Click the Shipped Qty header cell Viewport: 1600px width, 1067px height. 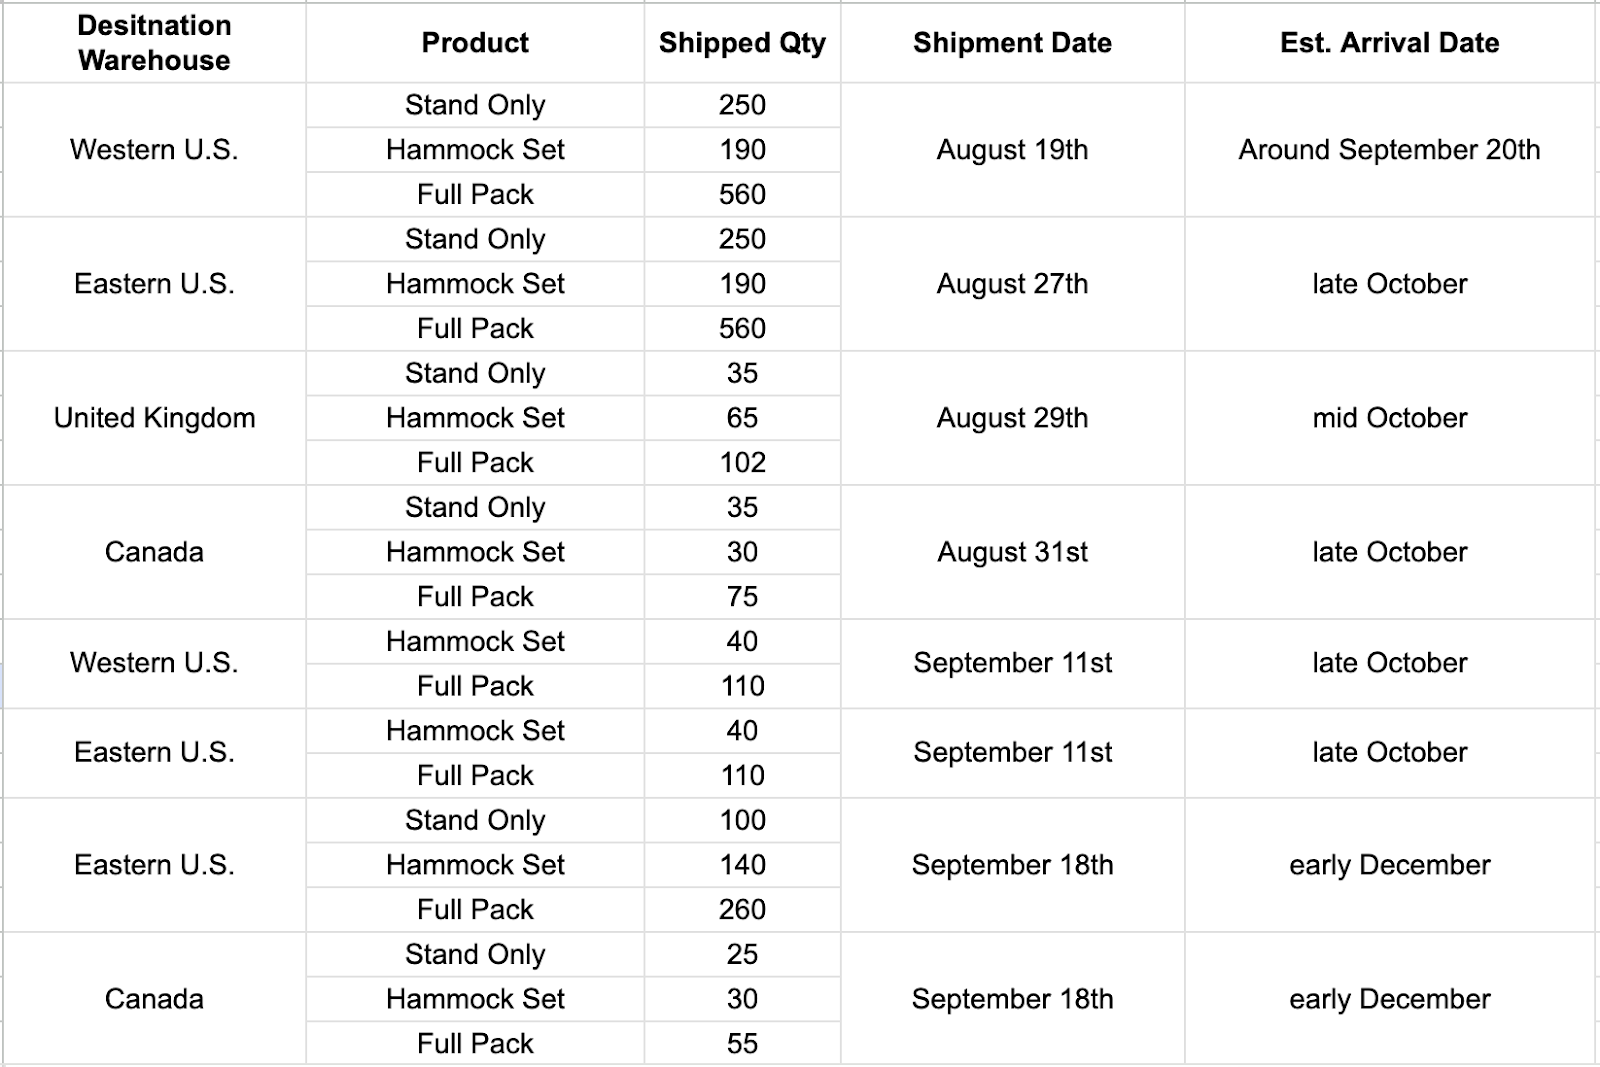[742, 43]
